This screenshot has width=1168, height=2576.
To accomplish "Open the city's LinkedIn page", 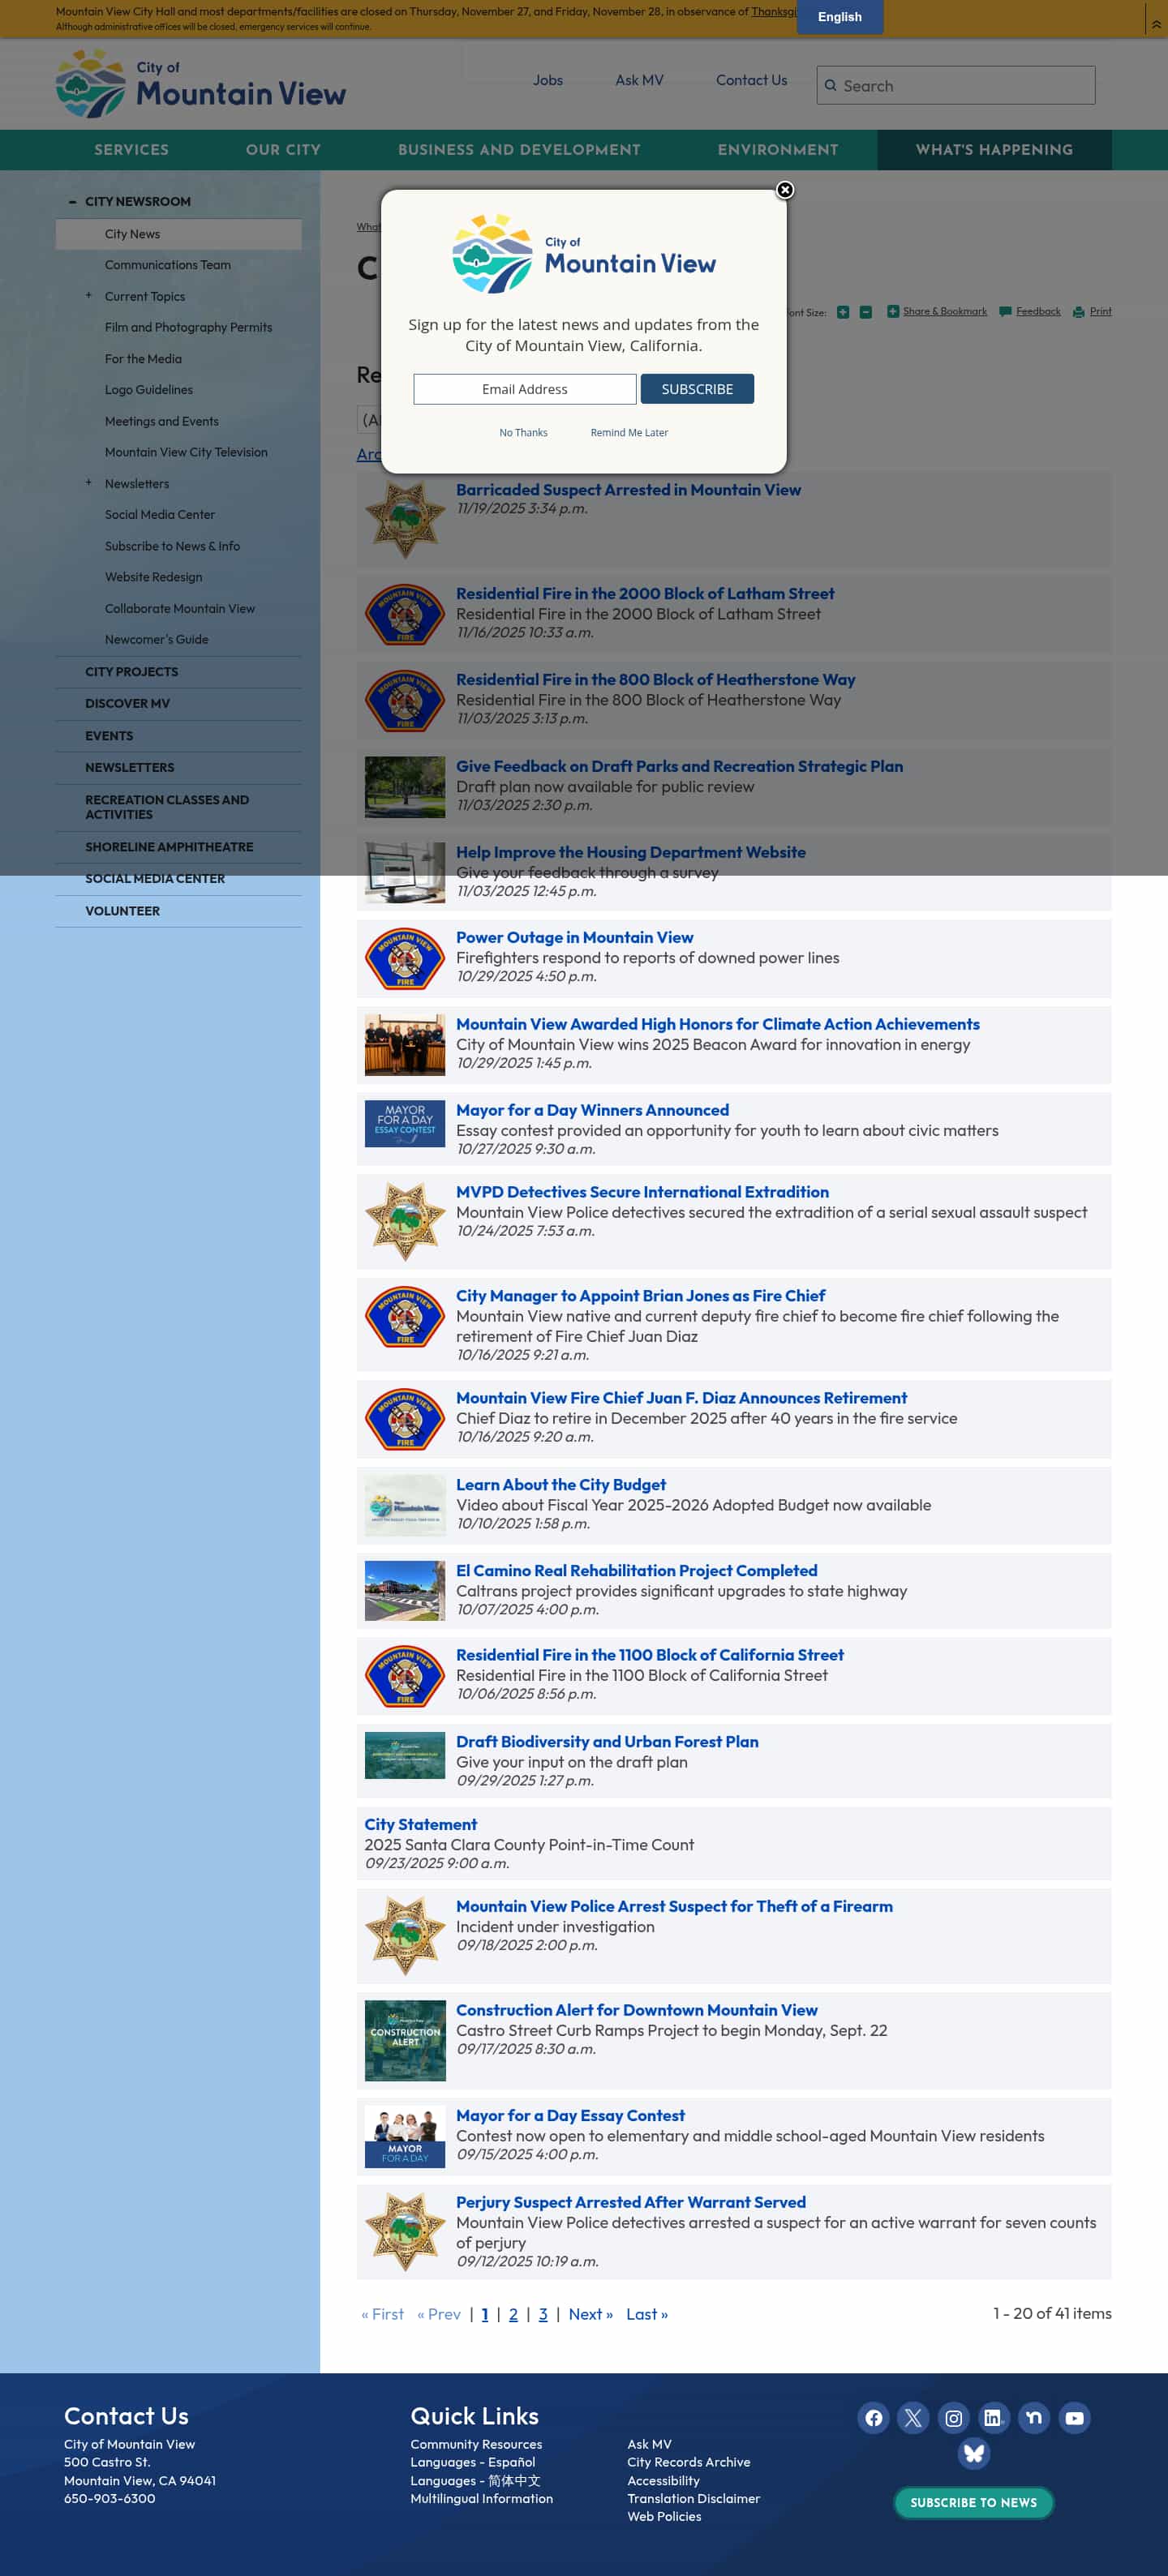I will point(992,2417).
